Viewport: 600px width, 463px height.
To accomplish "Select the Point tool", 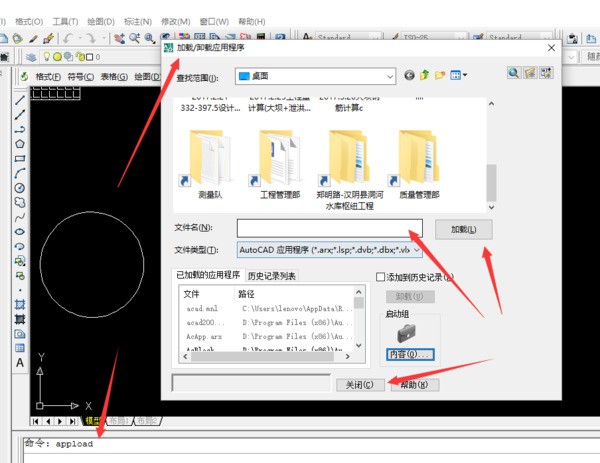I will pos(20,290).
